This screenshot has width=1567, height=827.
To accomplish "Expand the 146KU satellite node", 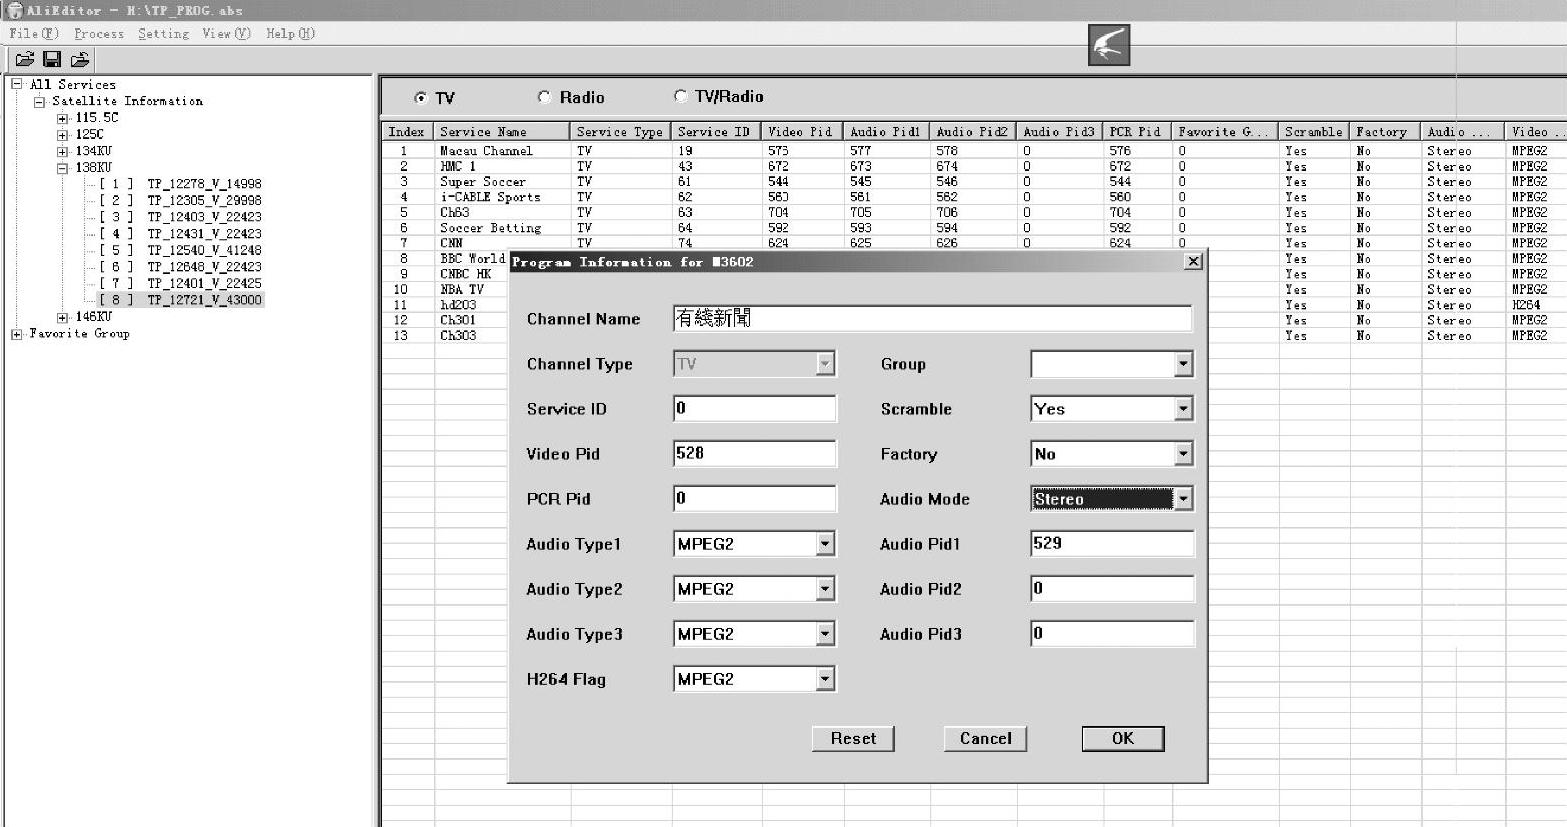I will tap(63, 317).
